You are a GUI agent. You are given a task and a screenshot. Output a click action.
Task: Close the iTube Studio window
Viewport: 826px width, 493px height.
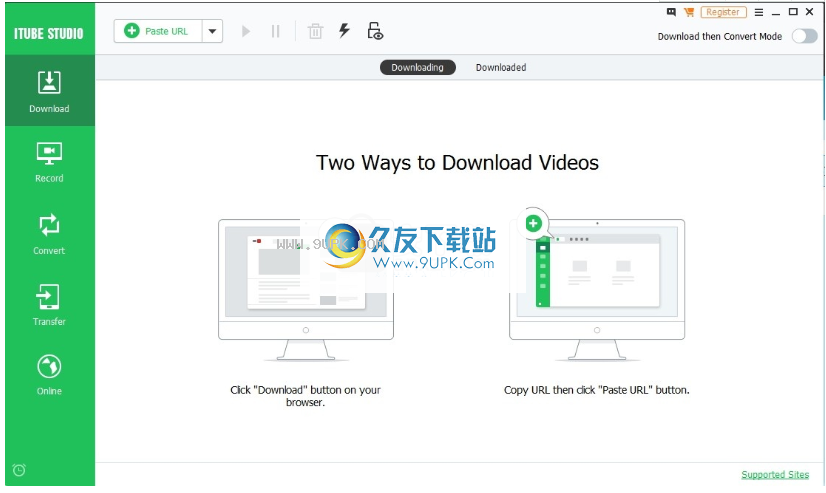click(x=810, y=12)
